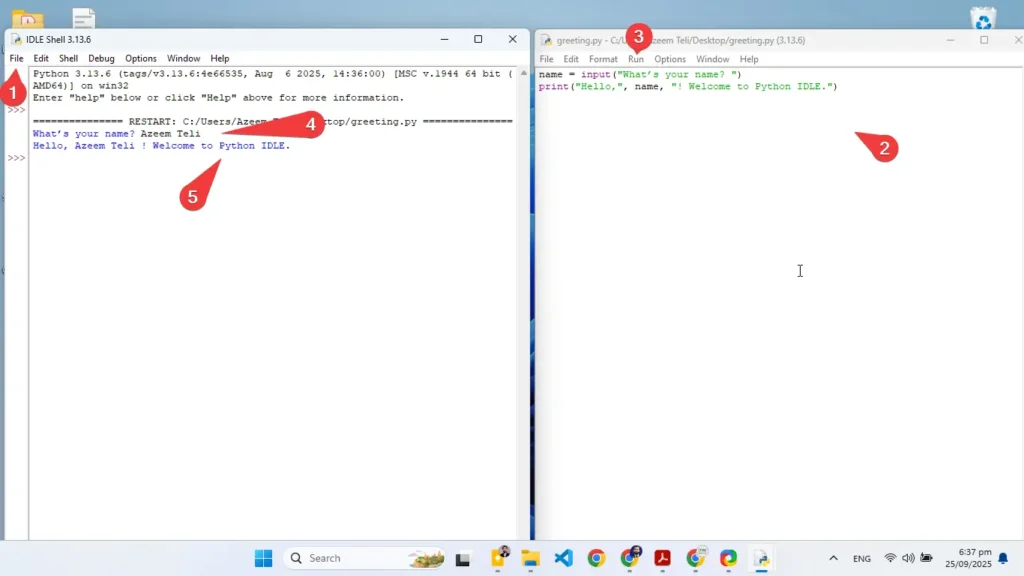1024x576 pixels.
Task: Expand the hidden system tray icons chevron
Action: point(833,558)
